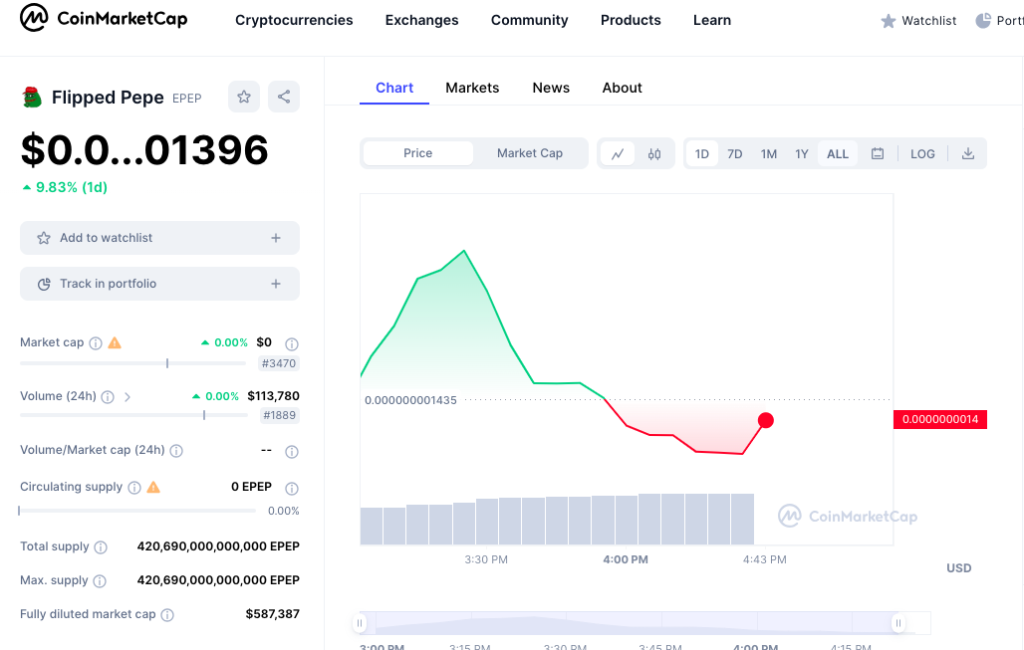Open the Cryptocurrencies menu
Image resolution: width=1024 pixels, height=650 pixels.
point(294,20)
